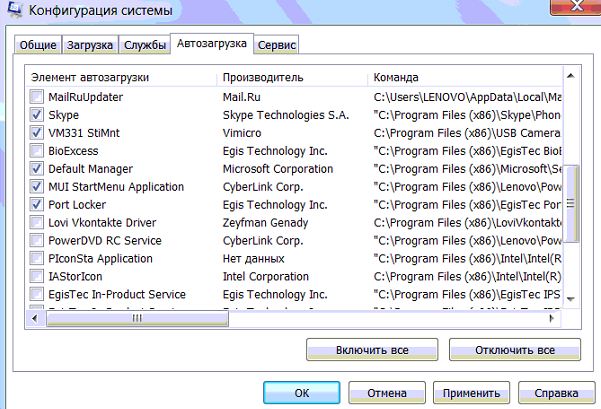Image resolution: width=601 pixels, height=409 pixels.
Task: Select the Автозагрузка tab
Action: pyautogui.click(x=212, y=43)
